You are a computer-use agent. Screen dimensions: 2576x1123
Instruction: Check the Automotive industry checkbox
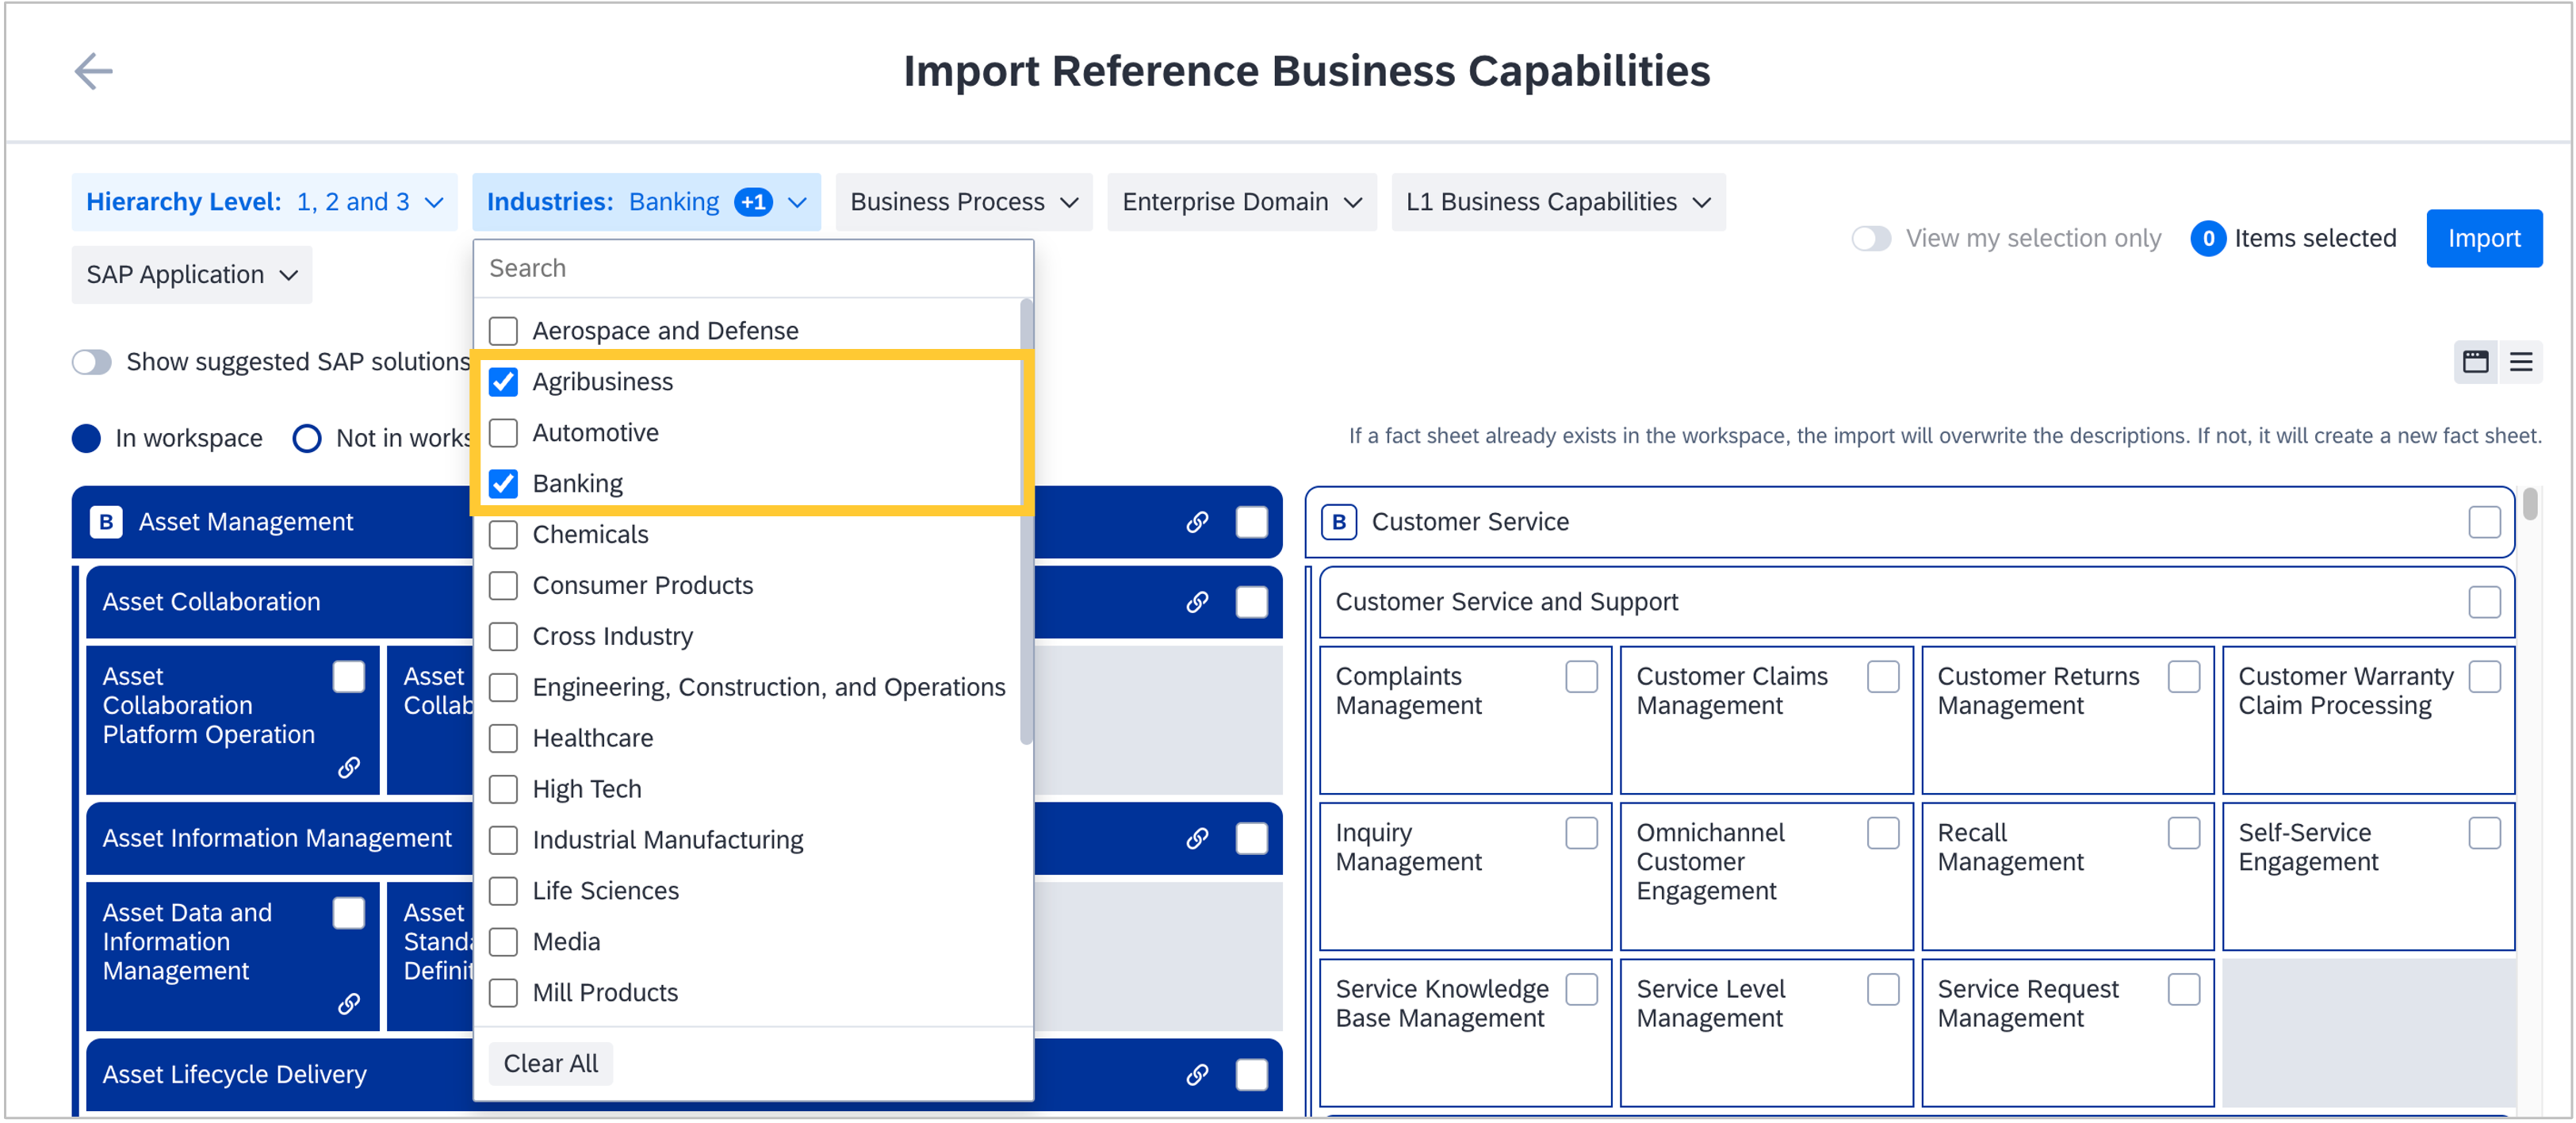pos(503,433)
